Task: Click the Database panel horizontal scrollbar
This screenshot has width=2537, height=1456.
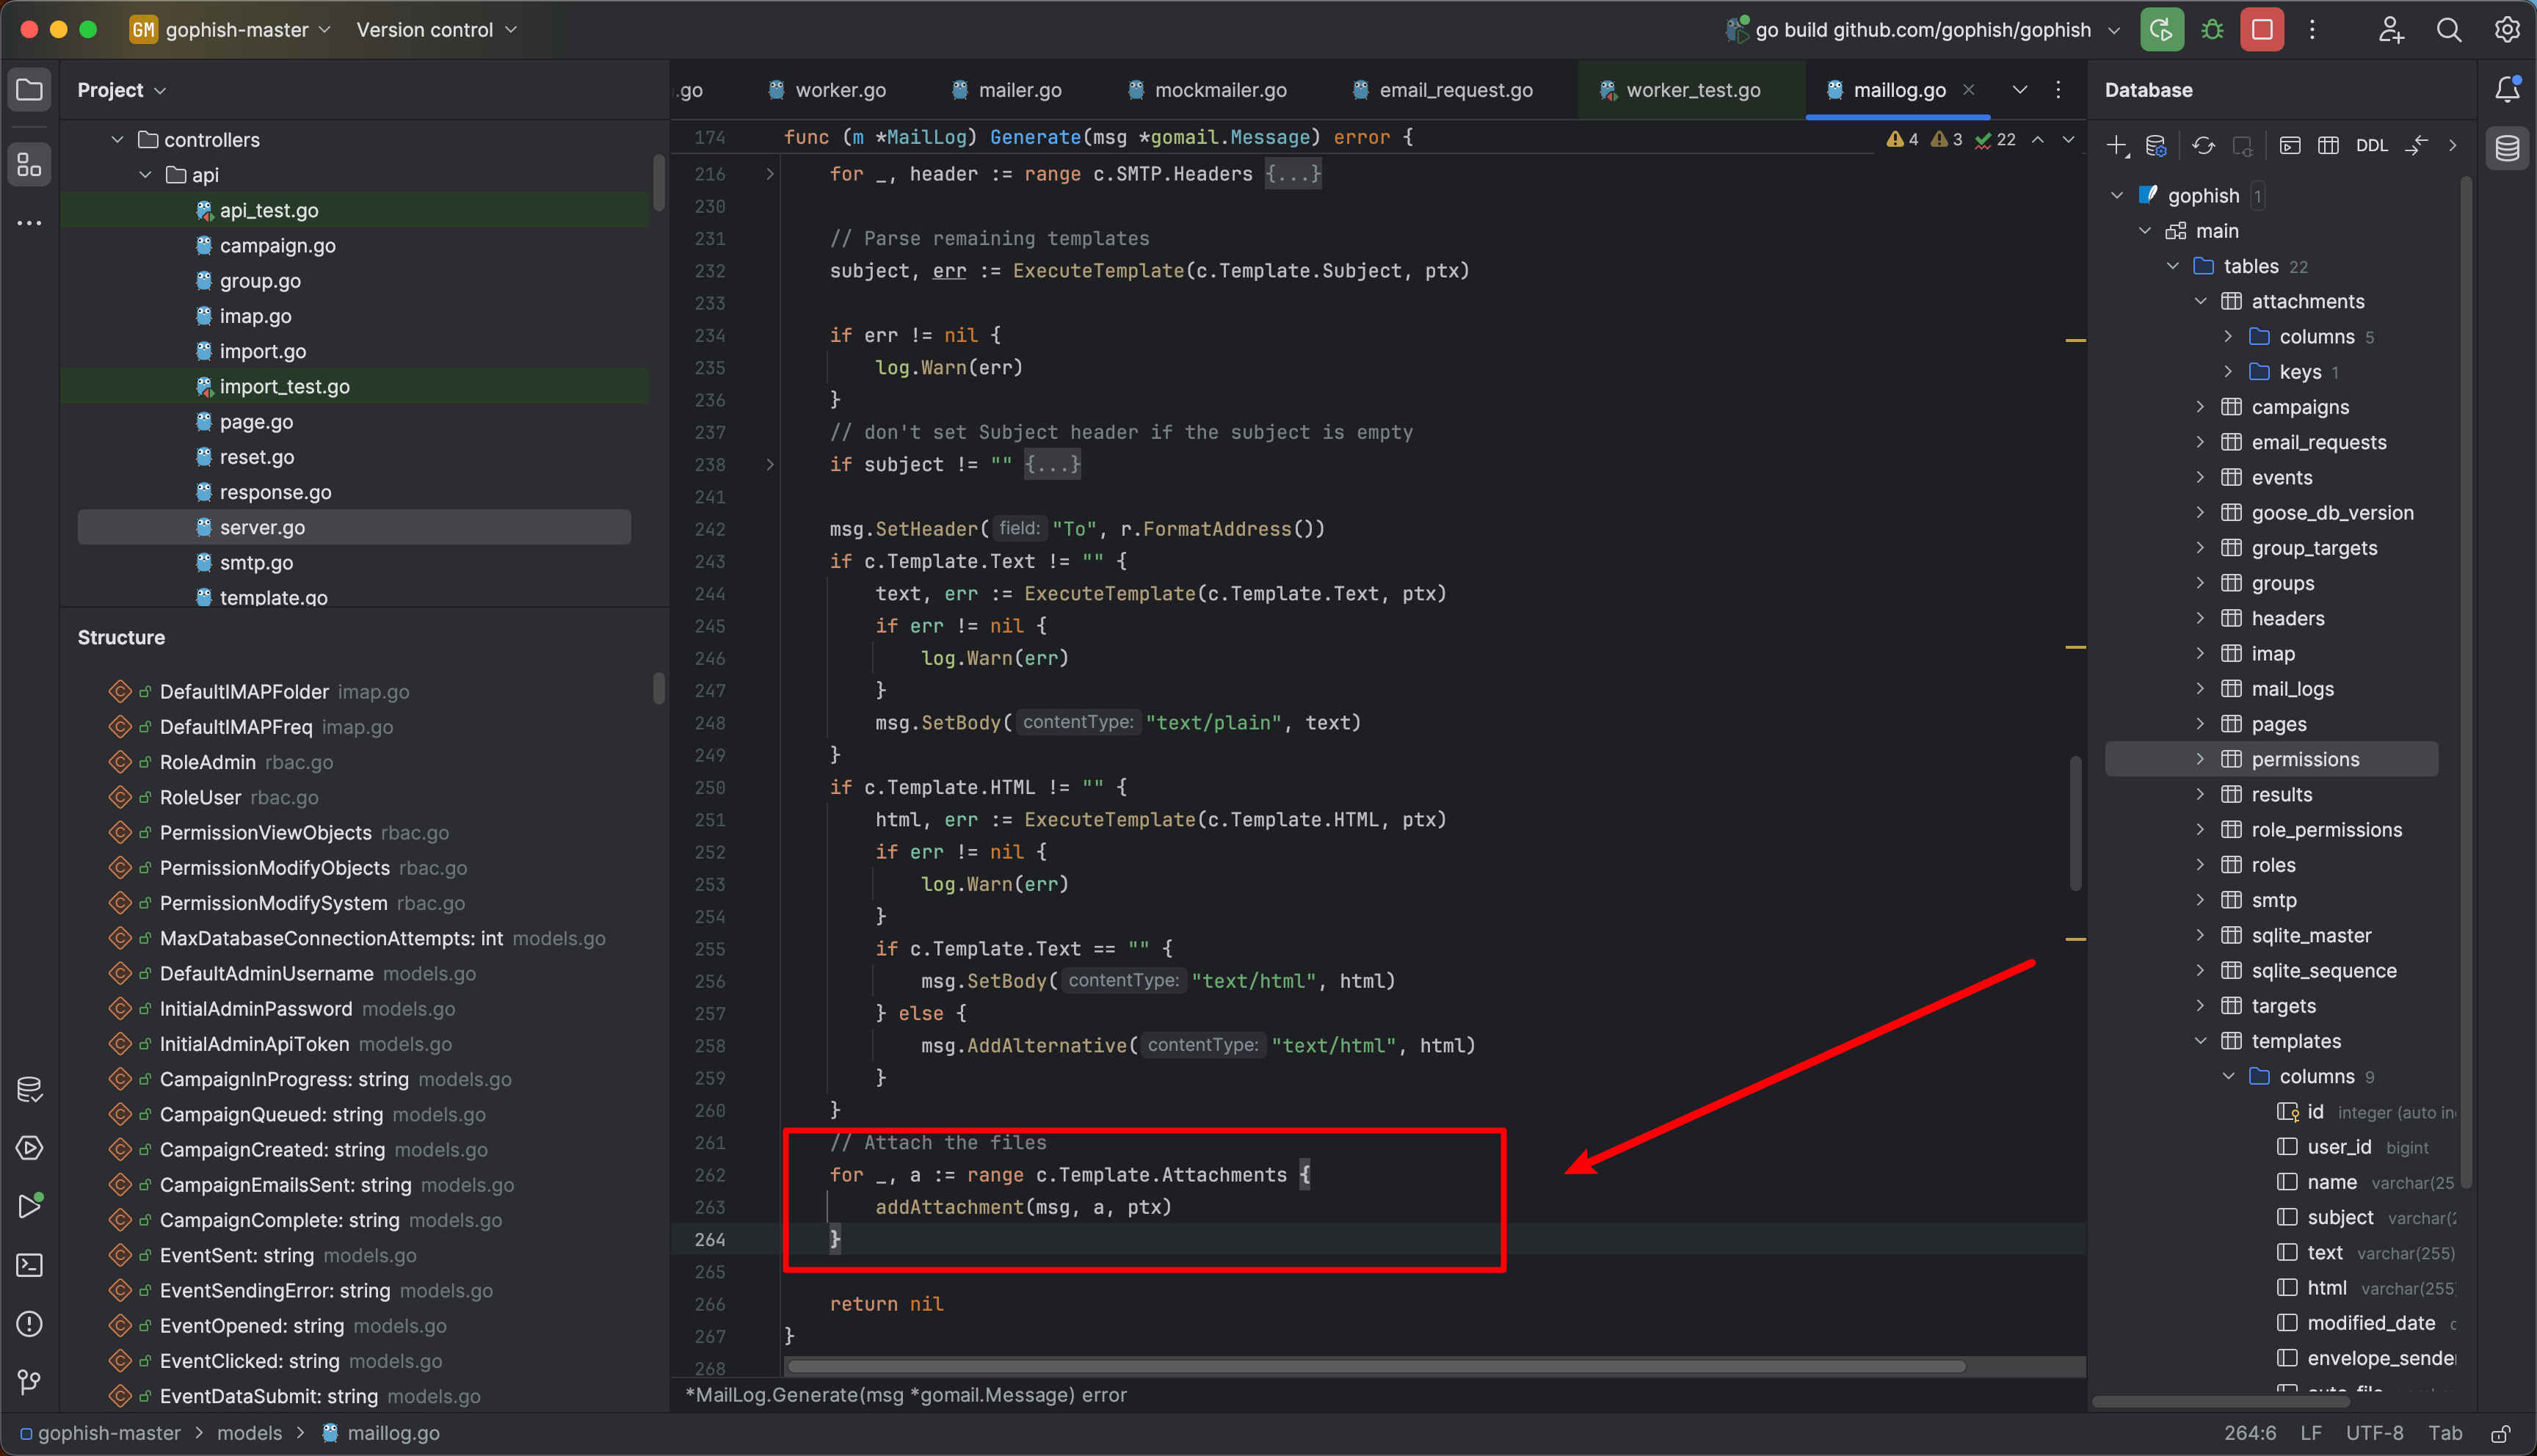Action: coord(2220,1401)
